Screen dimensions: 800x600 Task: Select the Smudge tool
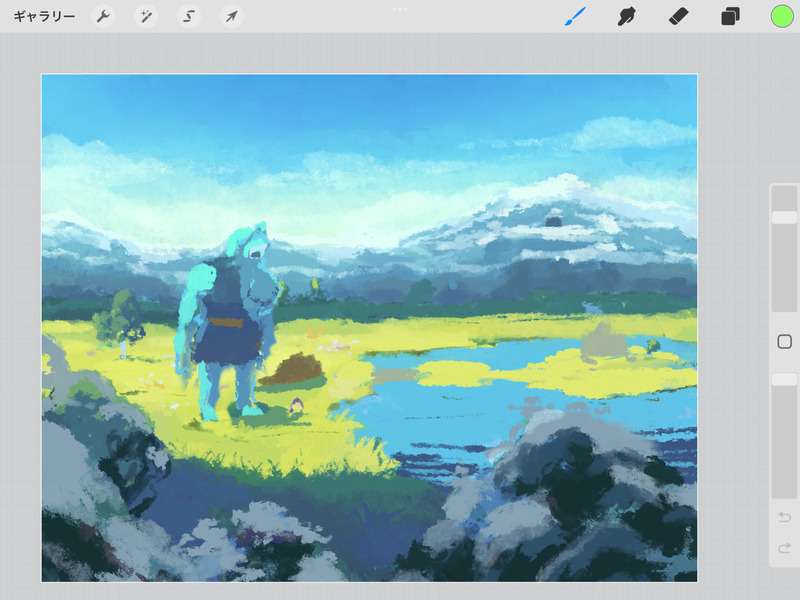[x=627, y=16]
